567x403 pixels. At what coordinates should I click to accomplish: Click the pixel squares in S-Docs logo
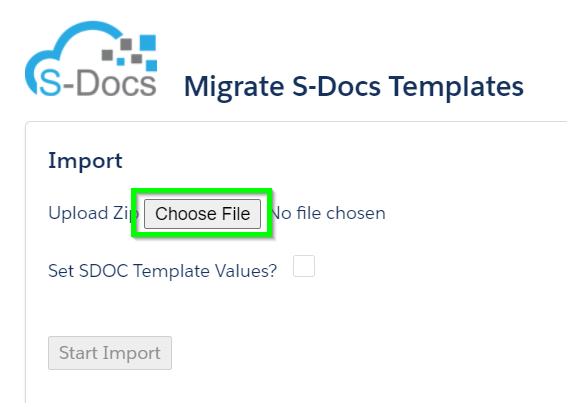129,53
